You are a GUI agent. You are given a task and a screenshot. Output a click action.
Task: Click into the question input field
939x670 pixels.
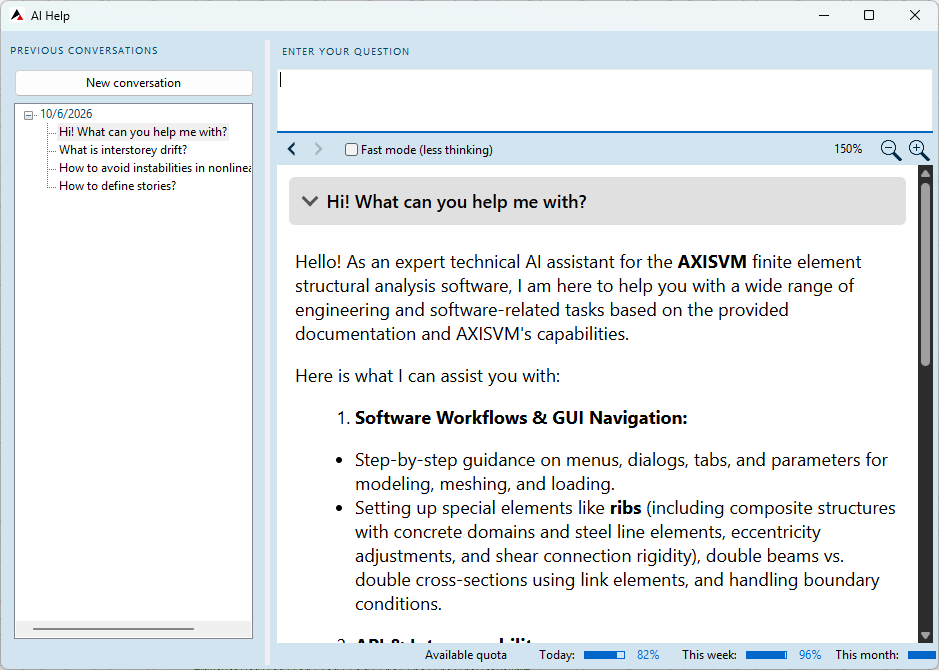(605, 100)
